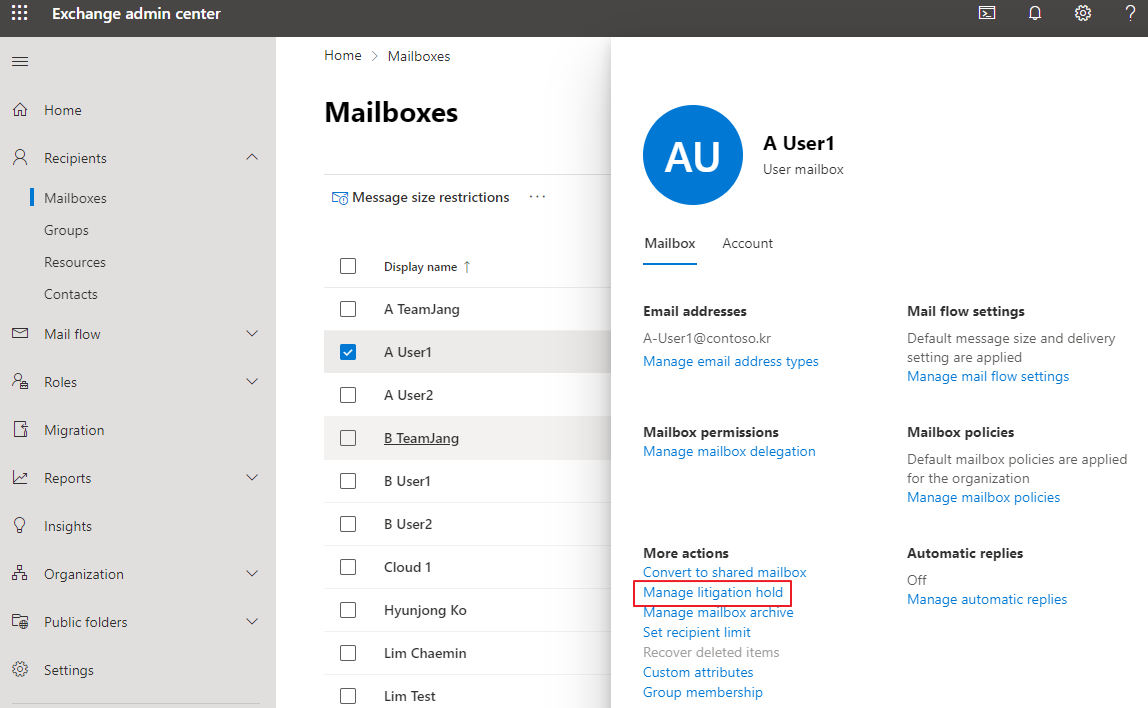Open the notifications bell
Viewport: 1148px width, 708px height.
pyautogui.click(x=1035, y=13)
